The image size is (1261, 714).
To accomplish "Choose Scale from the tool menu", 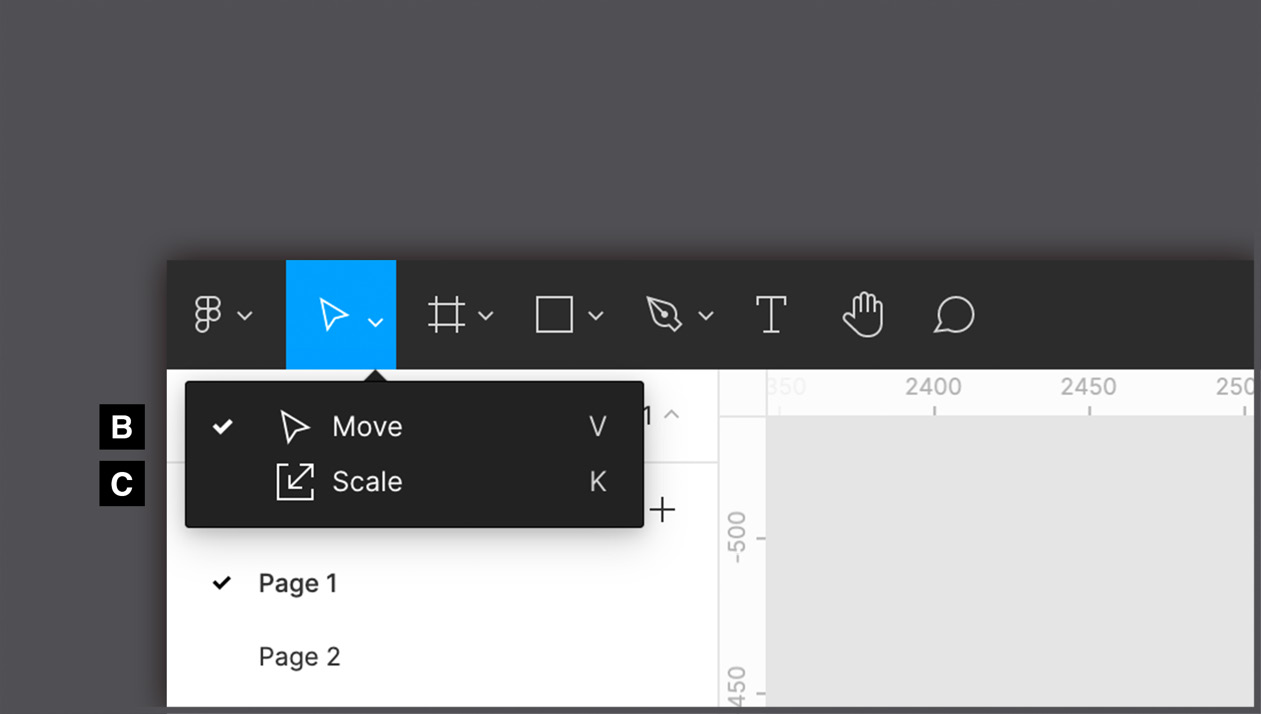I will (367, 482).
